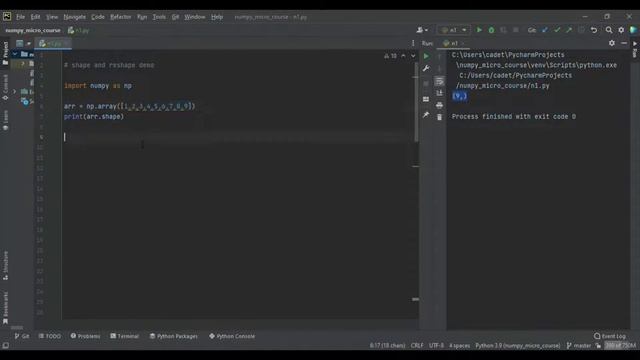The height and width of the screenshot is (360, 640).
Task: Open Git tool window button
Action: pyautogui.click(x=22, y=336)
